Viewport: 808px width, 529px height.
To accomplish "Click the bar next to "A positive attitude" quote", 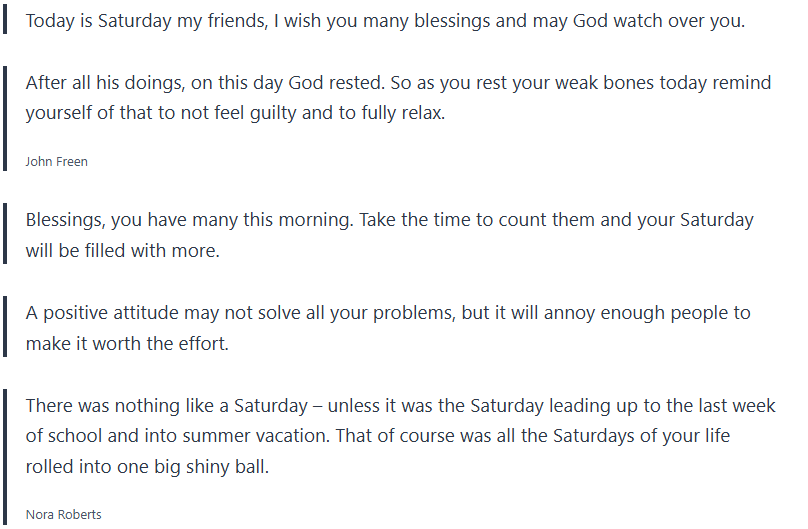I will 5,326.
